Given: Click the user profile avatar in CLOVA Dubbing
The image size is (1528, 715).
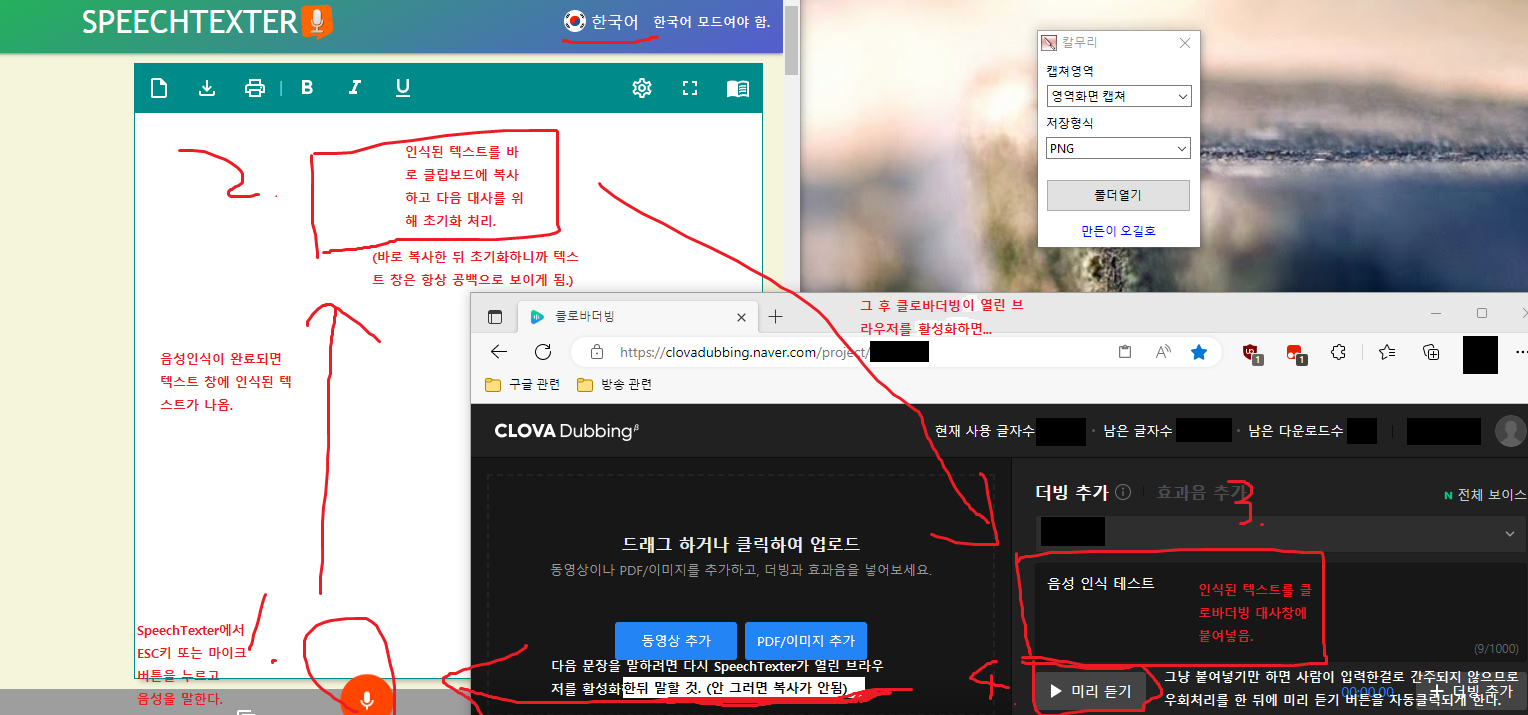Looking at the screenshot, I should coord(1510,431).
